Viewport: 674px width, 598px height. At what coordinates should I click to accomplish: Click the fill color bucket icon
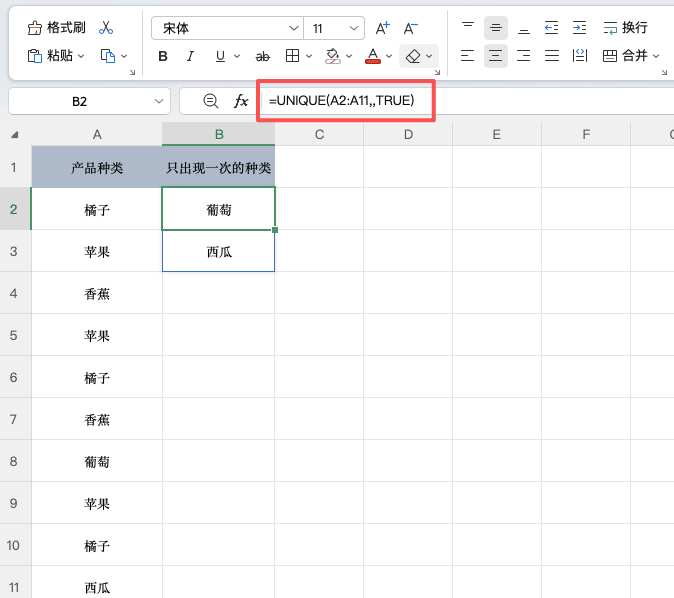coord(333,56)
